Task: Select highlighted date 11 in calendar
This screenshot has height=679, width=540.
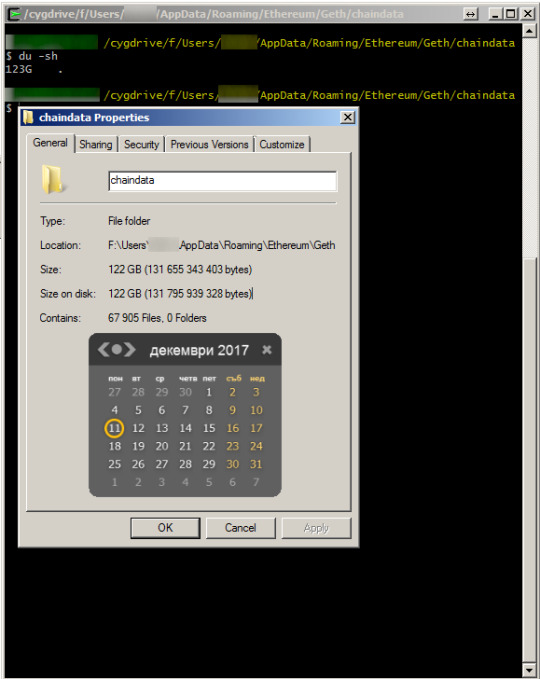Action: pyautogui.click(x=114, y=428)
